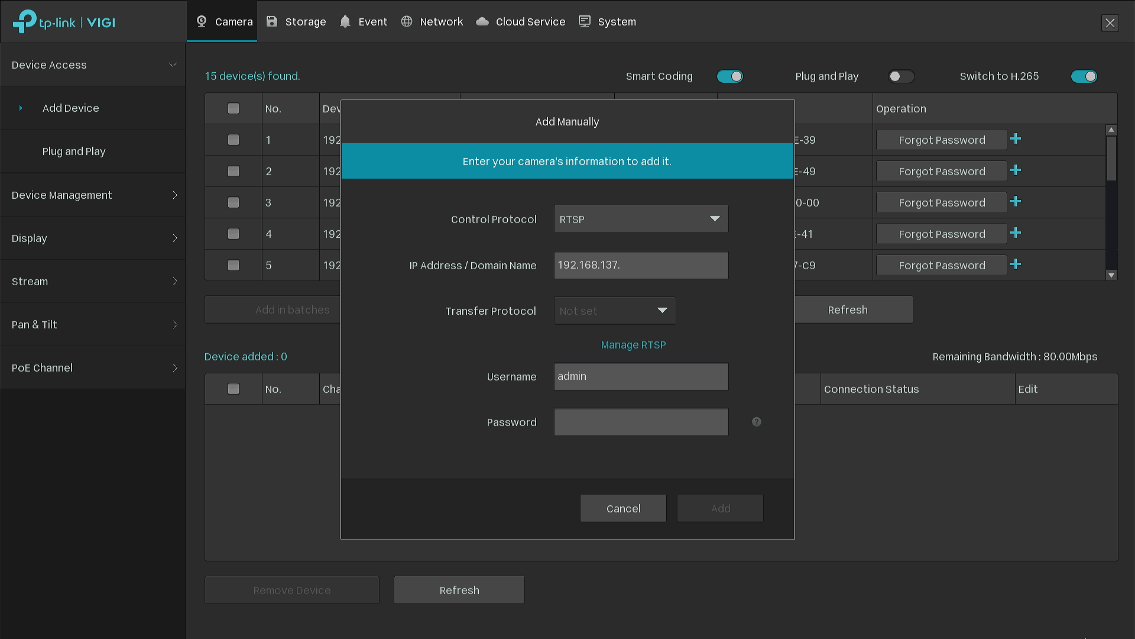
Task: Switch to the System tab
Action: 608,22
